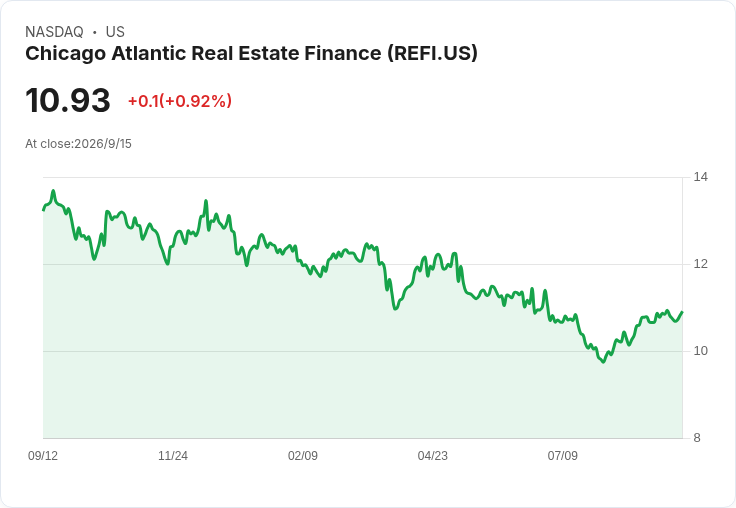This screenshot has width=736, height=508.
Task: Click the 02/09 x-axis date label
Action: (303, 455)
